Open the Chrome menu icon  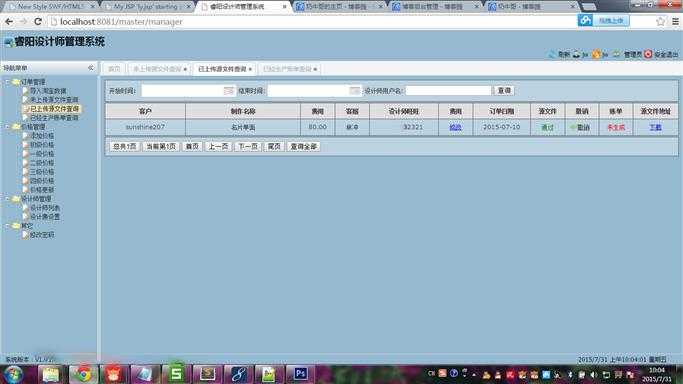[675, 21]
